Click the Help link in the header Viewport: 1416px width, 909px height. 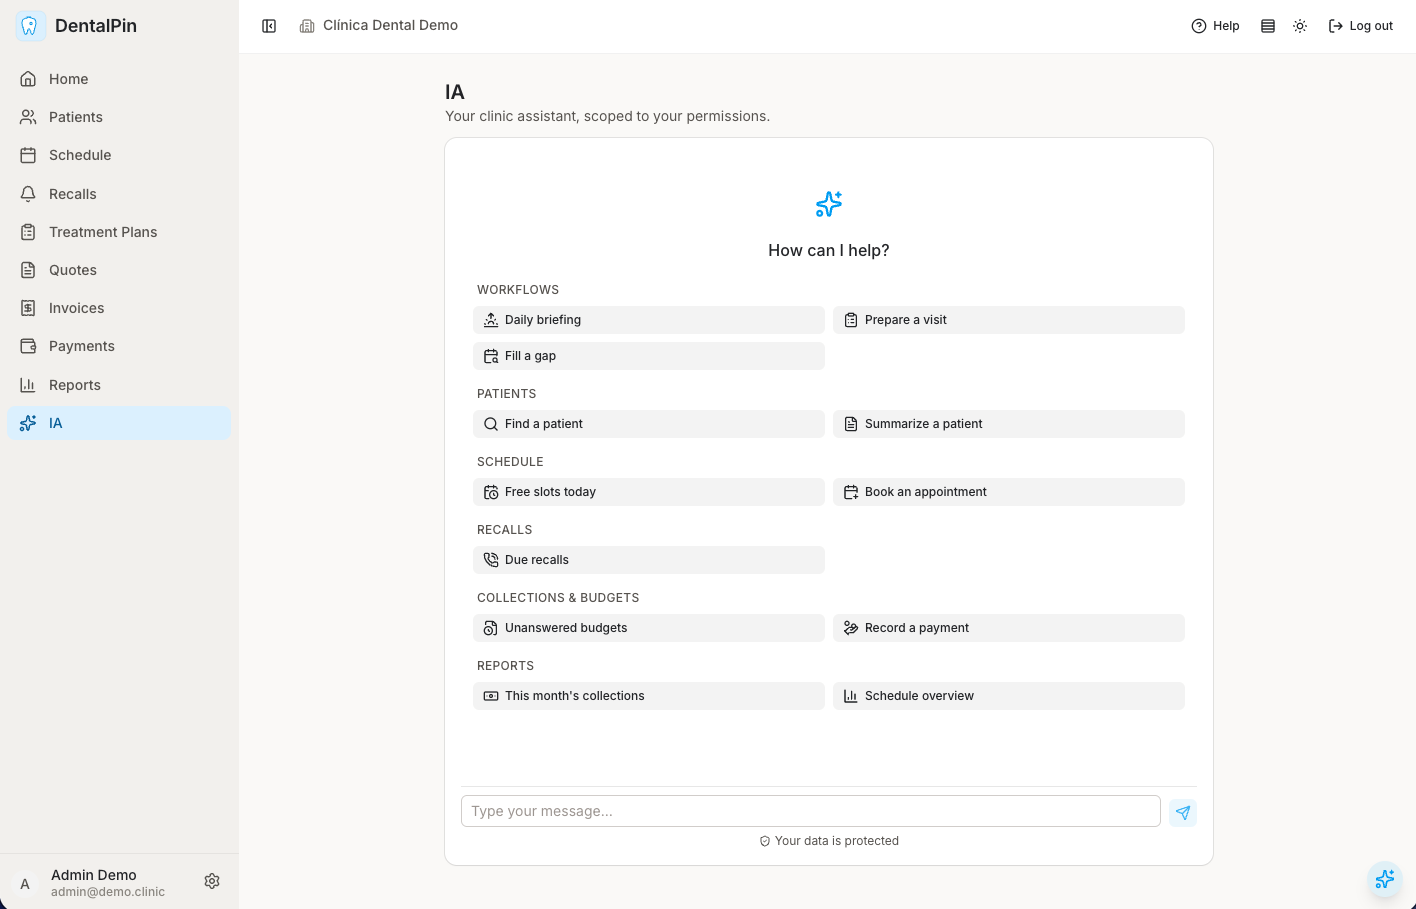click(x=1215, y=26)
